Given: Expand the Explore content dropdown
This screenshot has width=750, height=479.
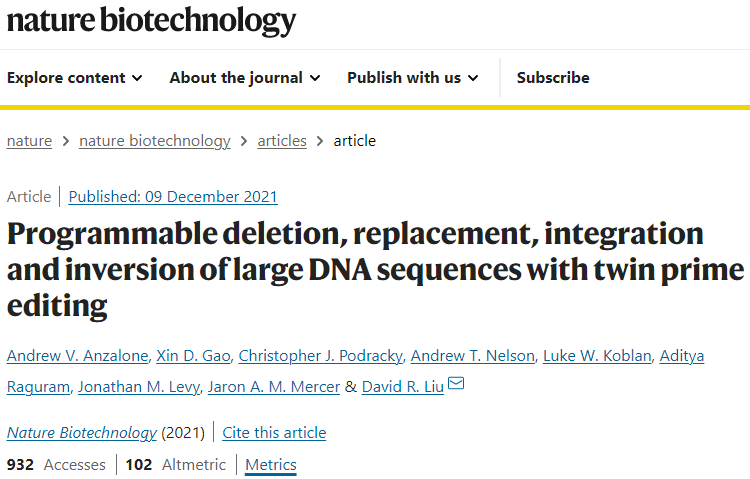Looking at the screenshot, I should (75, 78).
